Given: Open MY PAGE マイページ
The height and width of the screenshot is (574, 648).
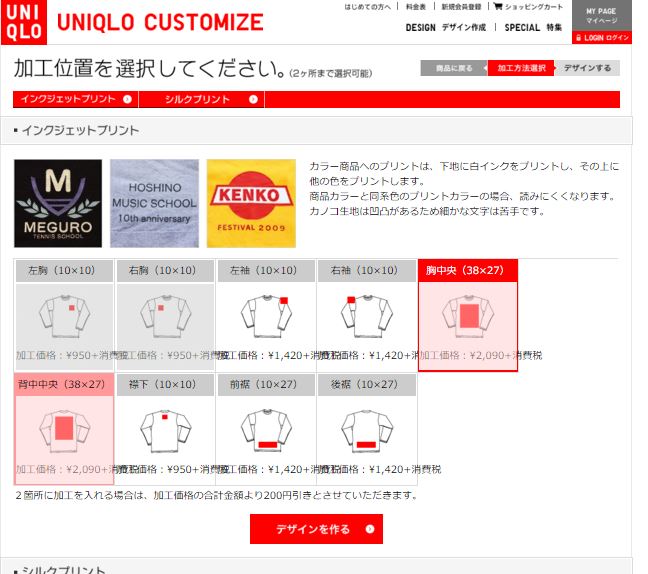Looking at the screenshot, I should pos(602,16).
